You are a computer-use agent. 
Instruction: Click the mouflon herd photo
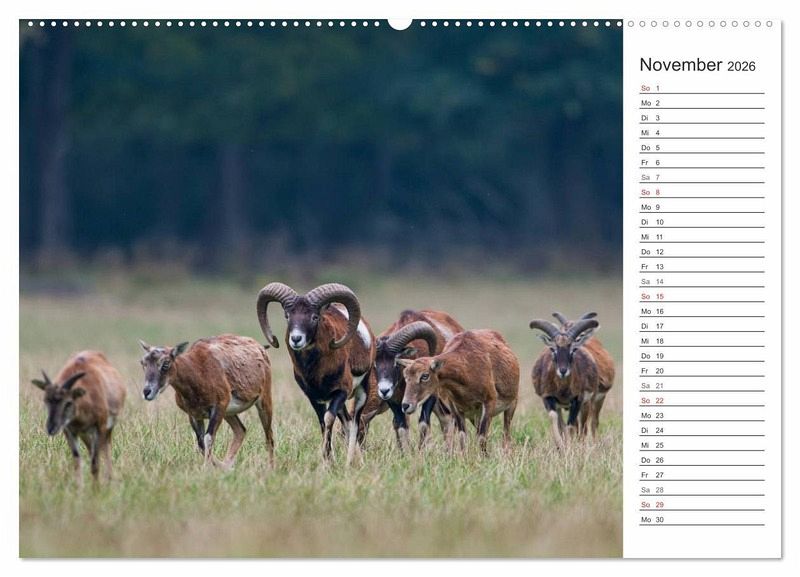pos(321,289)
